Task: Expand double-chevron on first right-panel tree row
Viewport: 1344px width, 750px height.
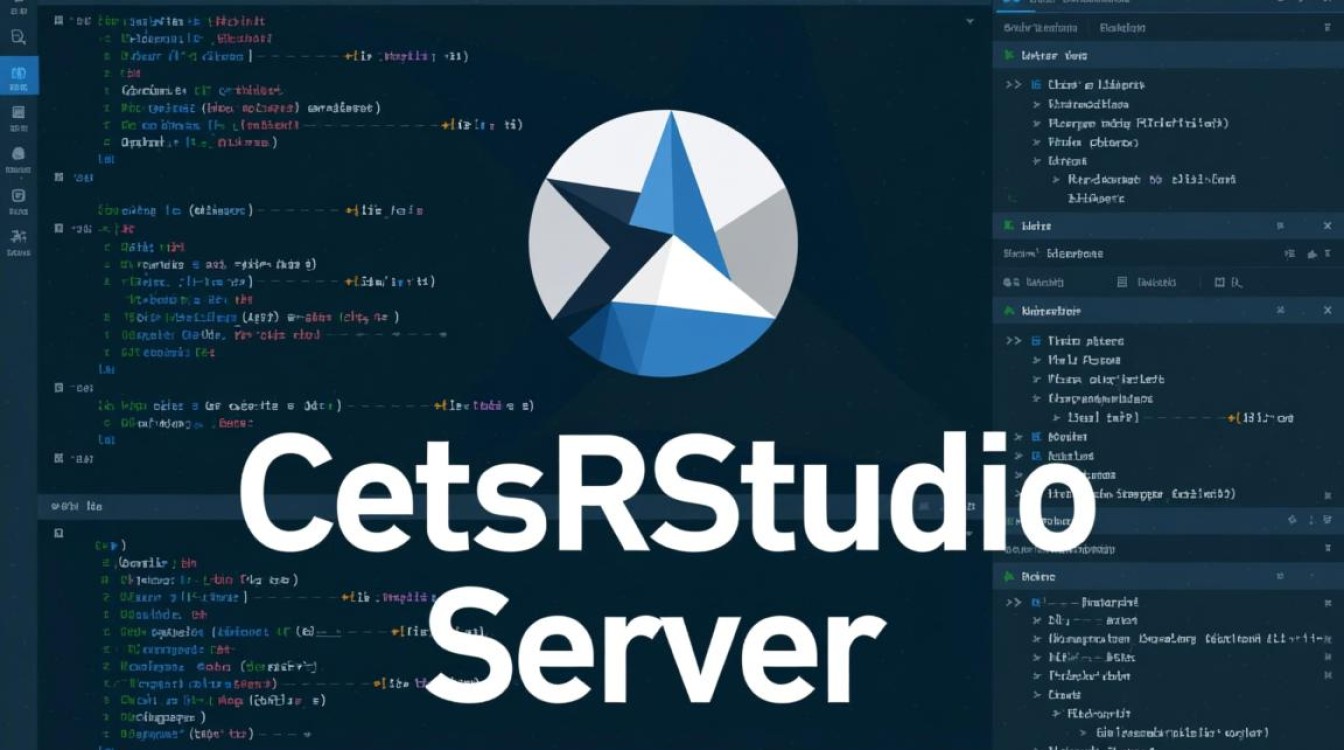Action: click(x=1013, y=85)
